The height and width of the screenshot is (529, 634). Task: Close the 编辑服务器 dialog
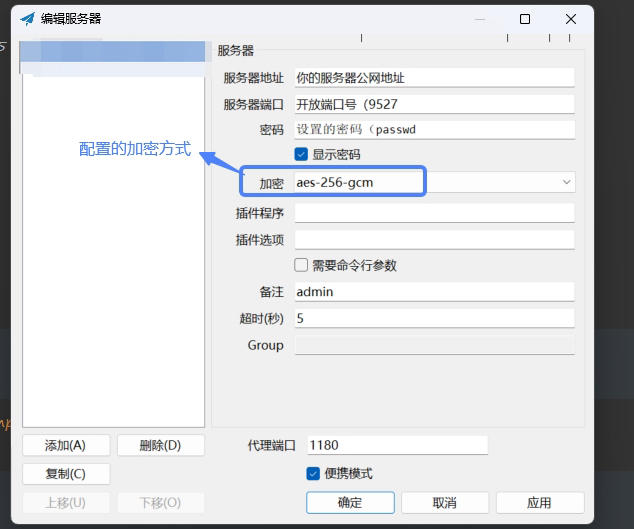tap(571, 19)
